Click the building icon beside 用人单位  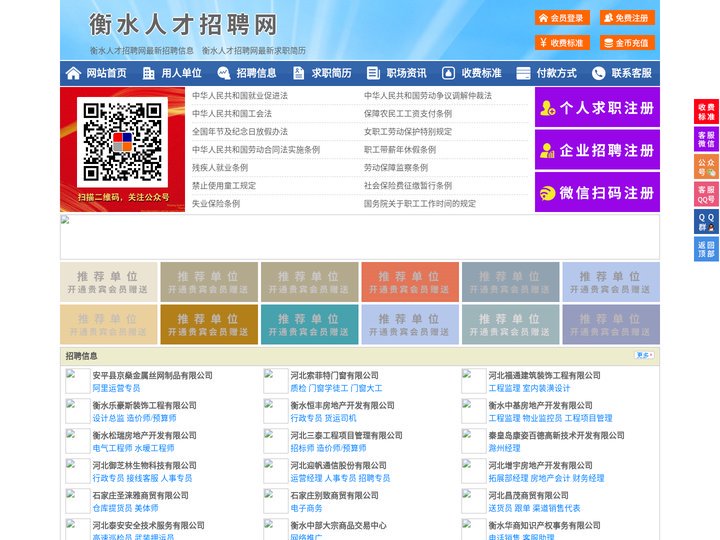(148, 73)
